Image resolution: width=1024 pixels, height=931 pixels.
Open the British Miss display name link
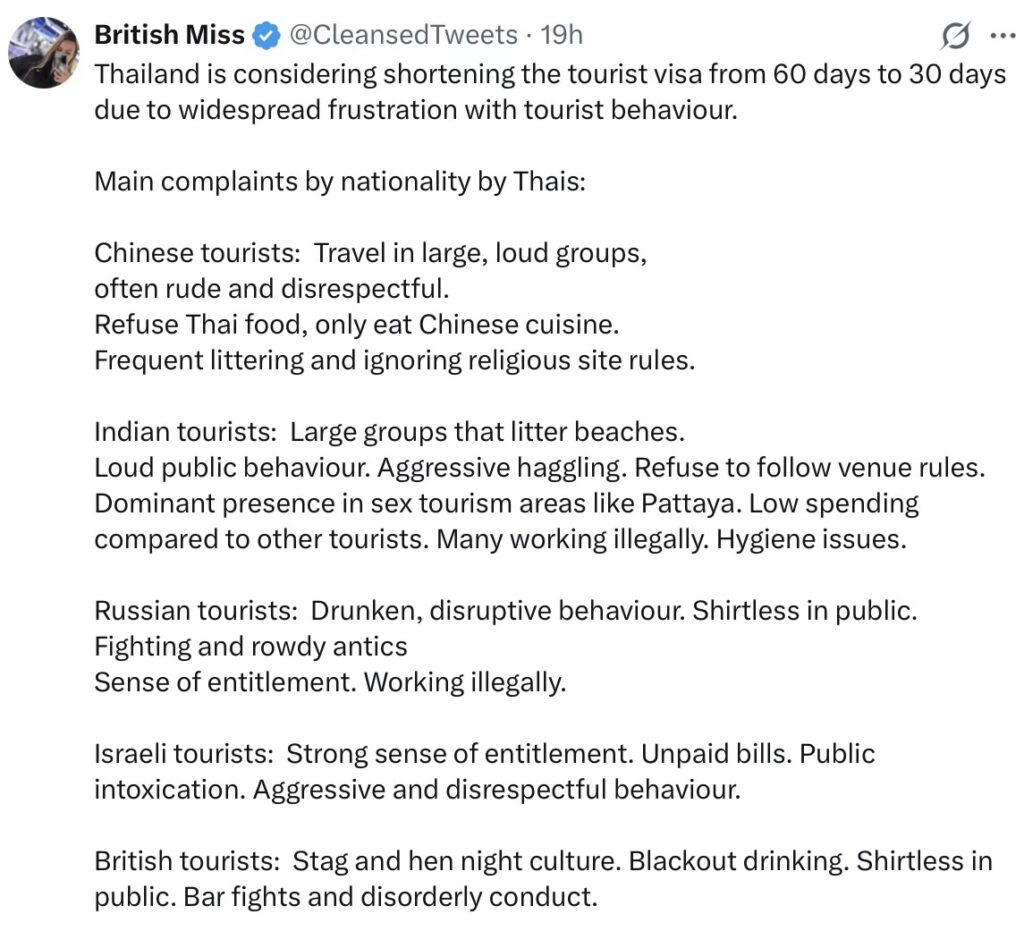pyautogui.click(x=169, y=35)
